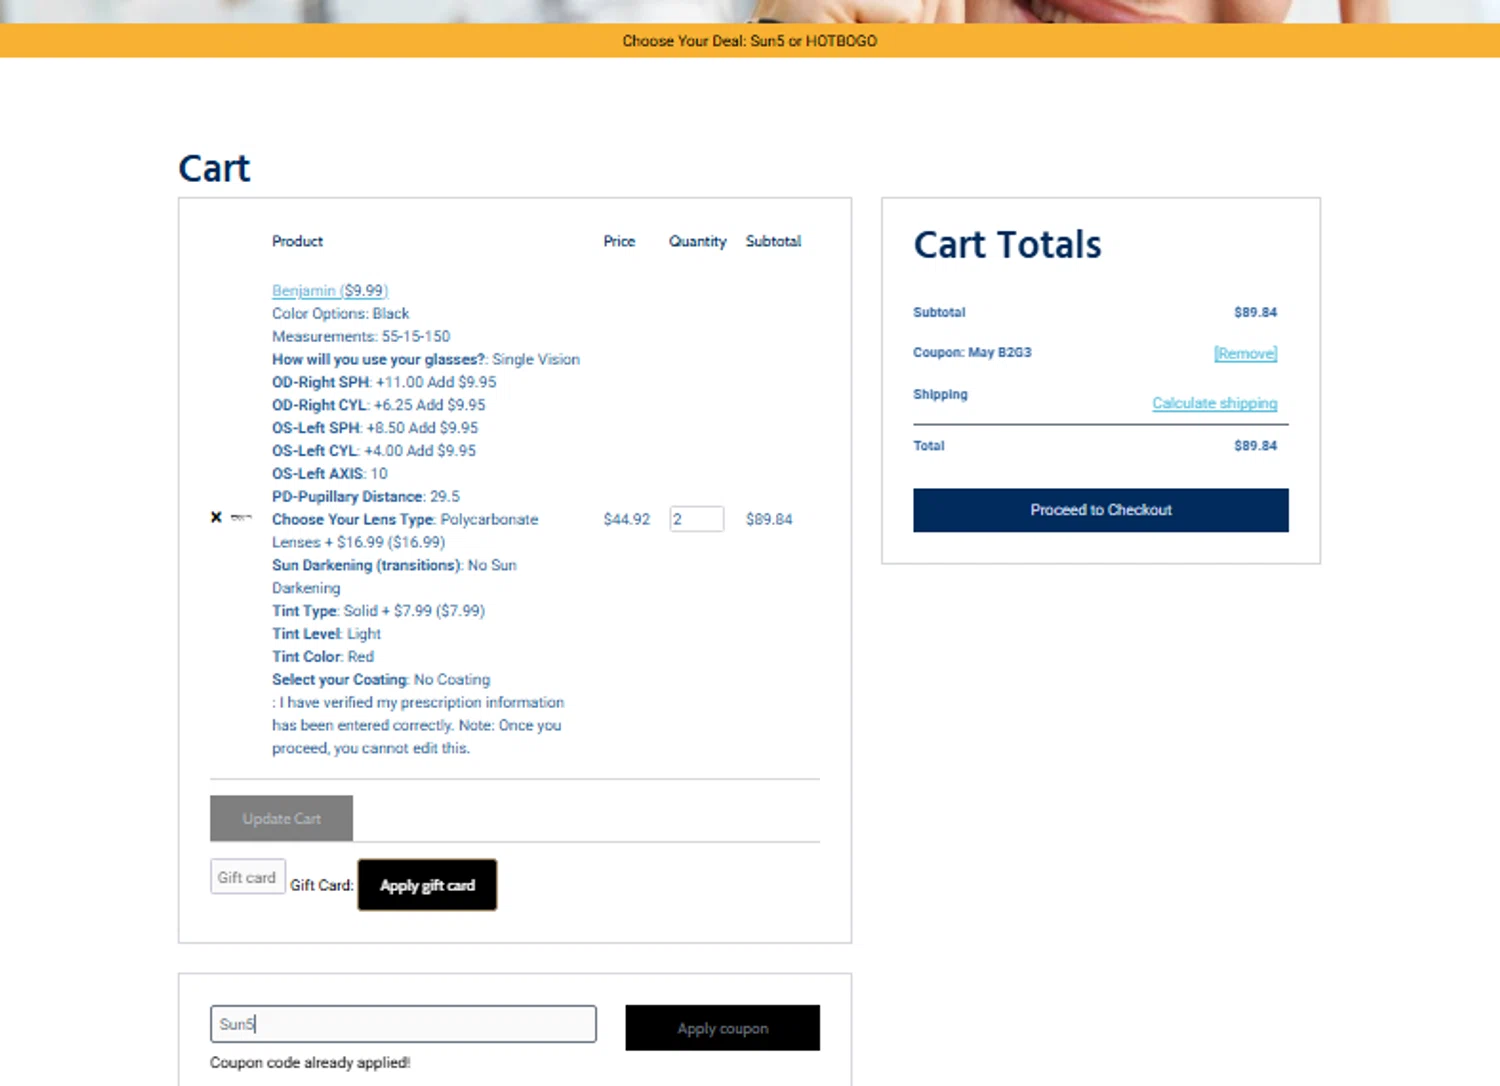The width and height of the screenshot is (1500, 1086).
Task: Click the Subtotal column header in the cart table
Action: point(773,241)
